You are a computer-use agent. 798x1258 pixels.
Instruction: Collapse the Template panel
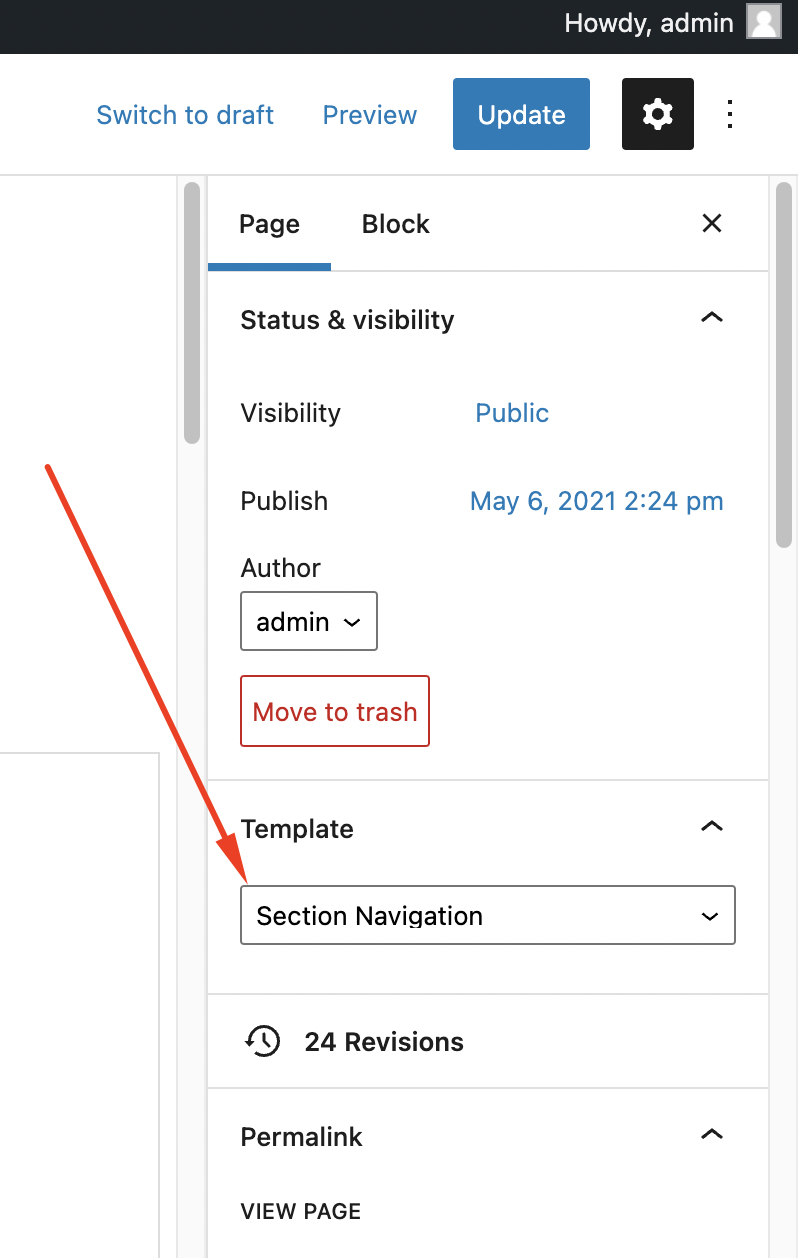point(711,828)
